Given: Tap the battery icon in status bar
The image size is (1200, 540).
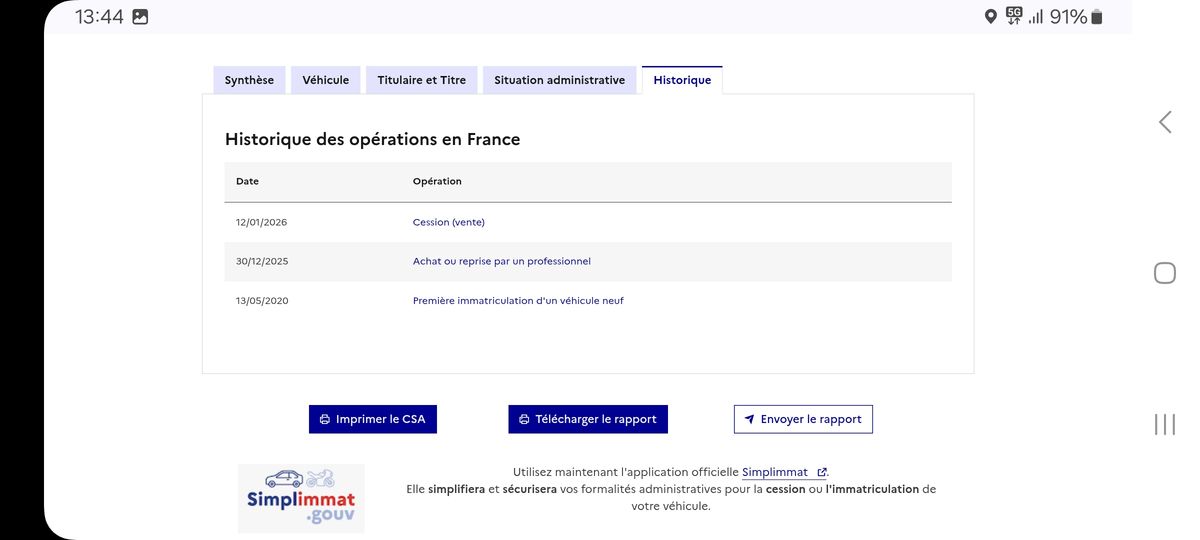Looking at the screenshot, I should pos(1097,16).
